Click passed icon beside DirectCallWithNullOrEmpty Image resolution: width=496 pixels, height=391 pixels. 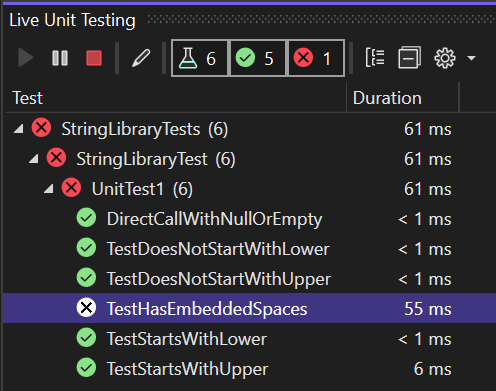point(86,218)
